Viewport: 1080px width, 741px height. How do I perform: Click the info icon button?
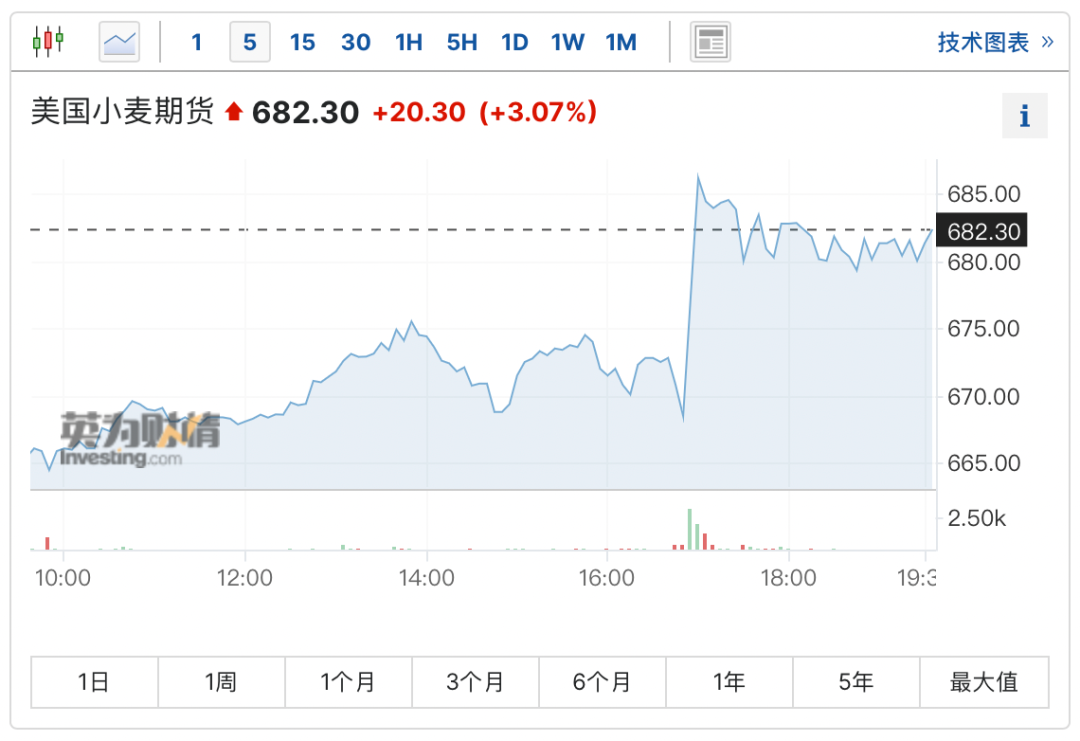point(1024,116)
